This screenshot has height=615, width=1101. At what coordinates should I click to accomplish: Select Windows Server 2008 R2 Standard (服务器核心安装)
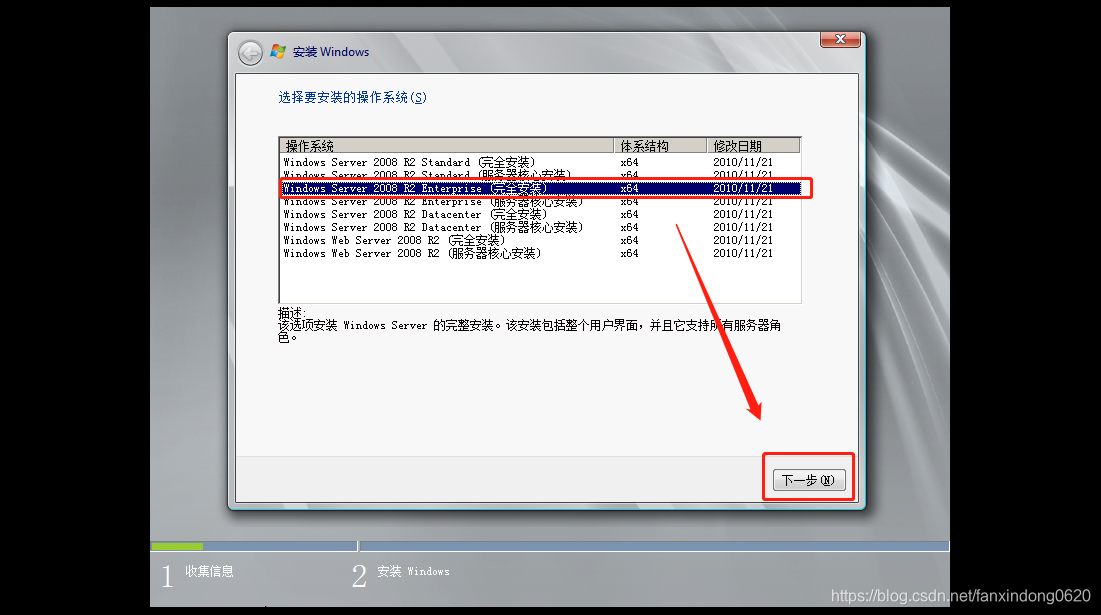539,174
